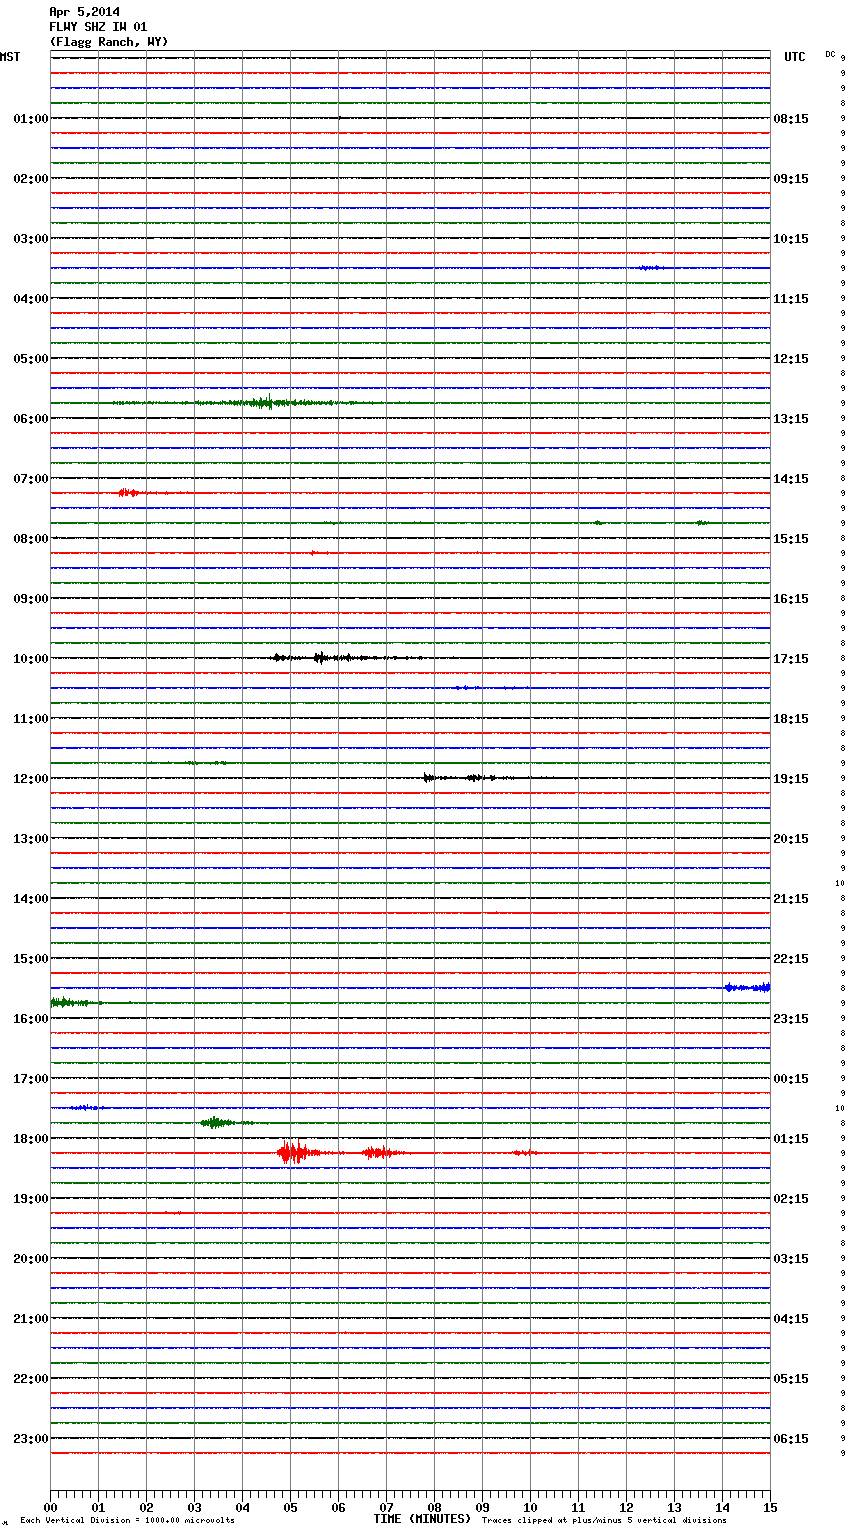Click the MST timezone label
The height and width of the screenshot is (1534, 850).
(x=10, y=57)
